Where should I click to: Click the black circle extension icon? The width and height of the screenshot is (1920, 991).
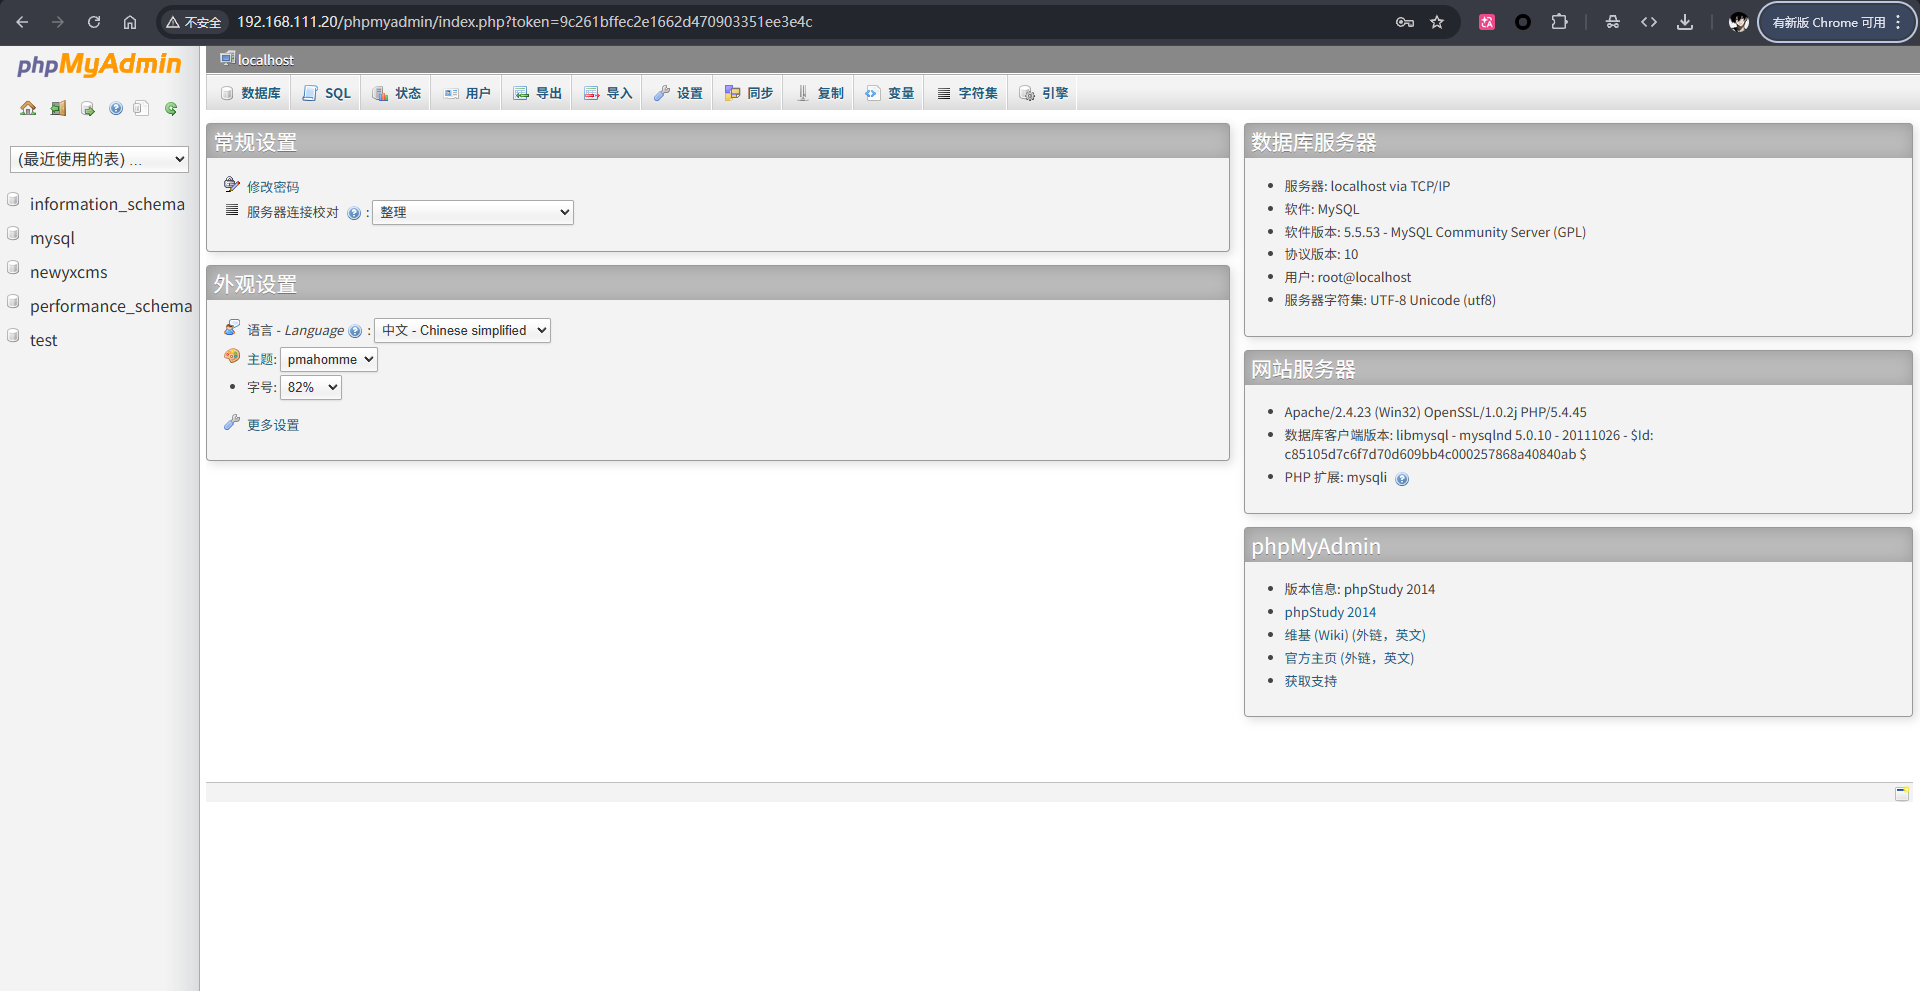[x=1523, y=22]
